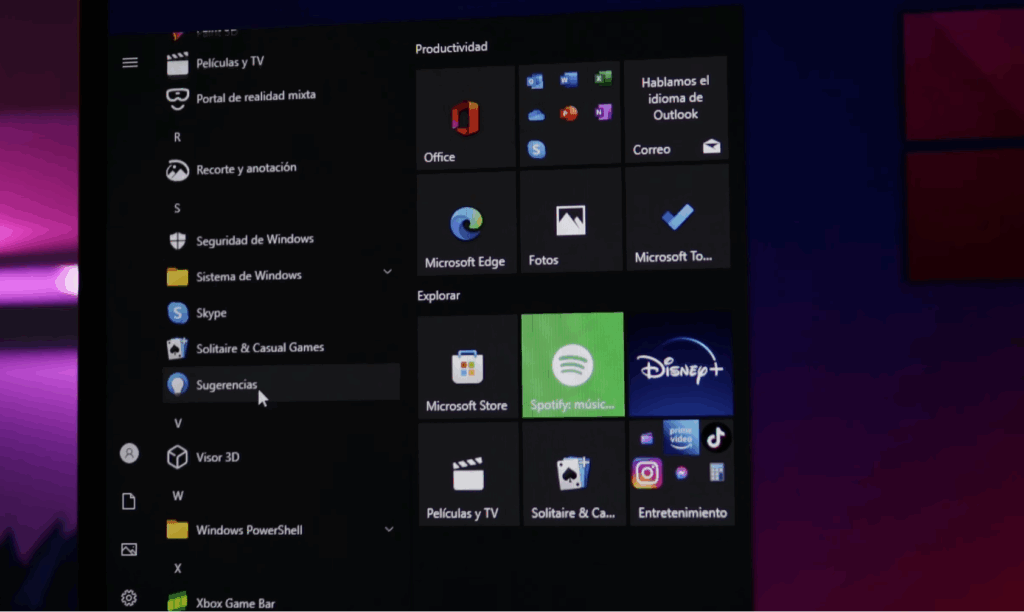Expand the Sistema de Windows folder chevron
This screenshot has width=1024, height=612.
387,272
